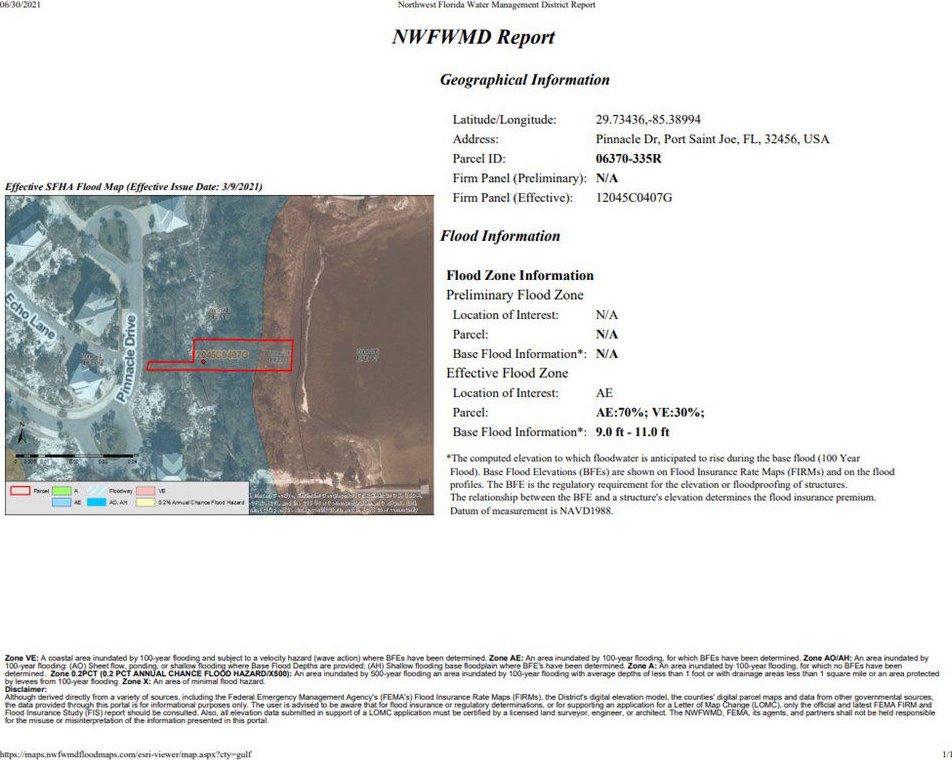Image resolution: width=952 pixels, height=760 pixels.
Task: Click the Zone VE definition text
Action: pos(245,658)
